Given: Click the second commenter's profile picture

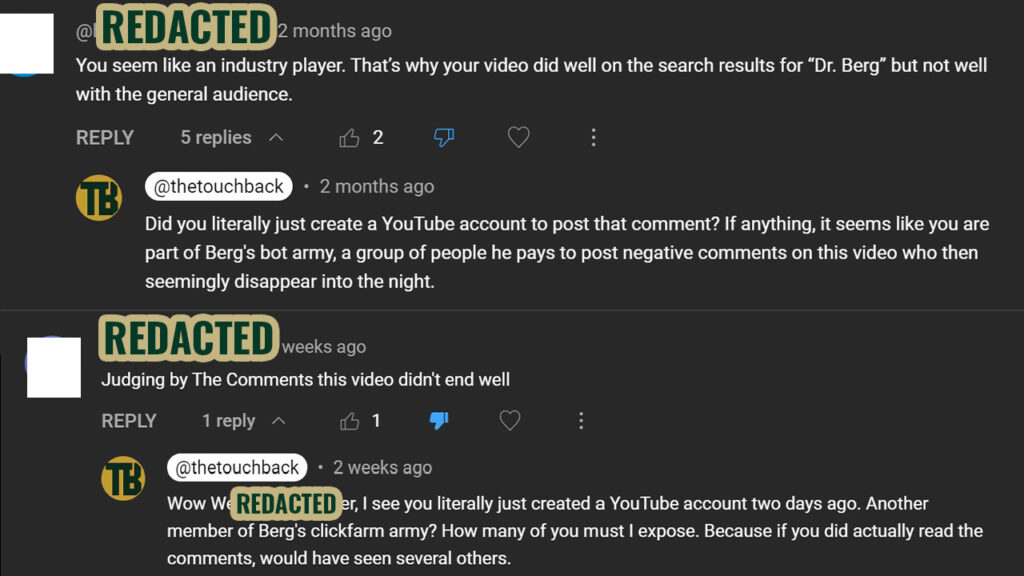Looking at the screenshot, I should [53, 366].
